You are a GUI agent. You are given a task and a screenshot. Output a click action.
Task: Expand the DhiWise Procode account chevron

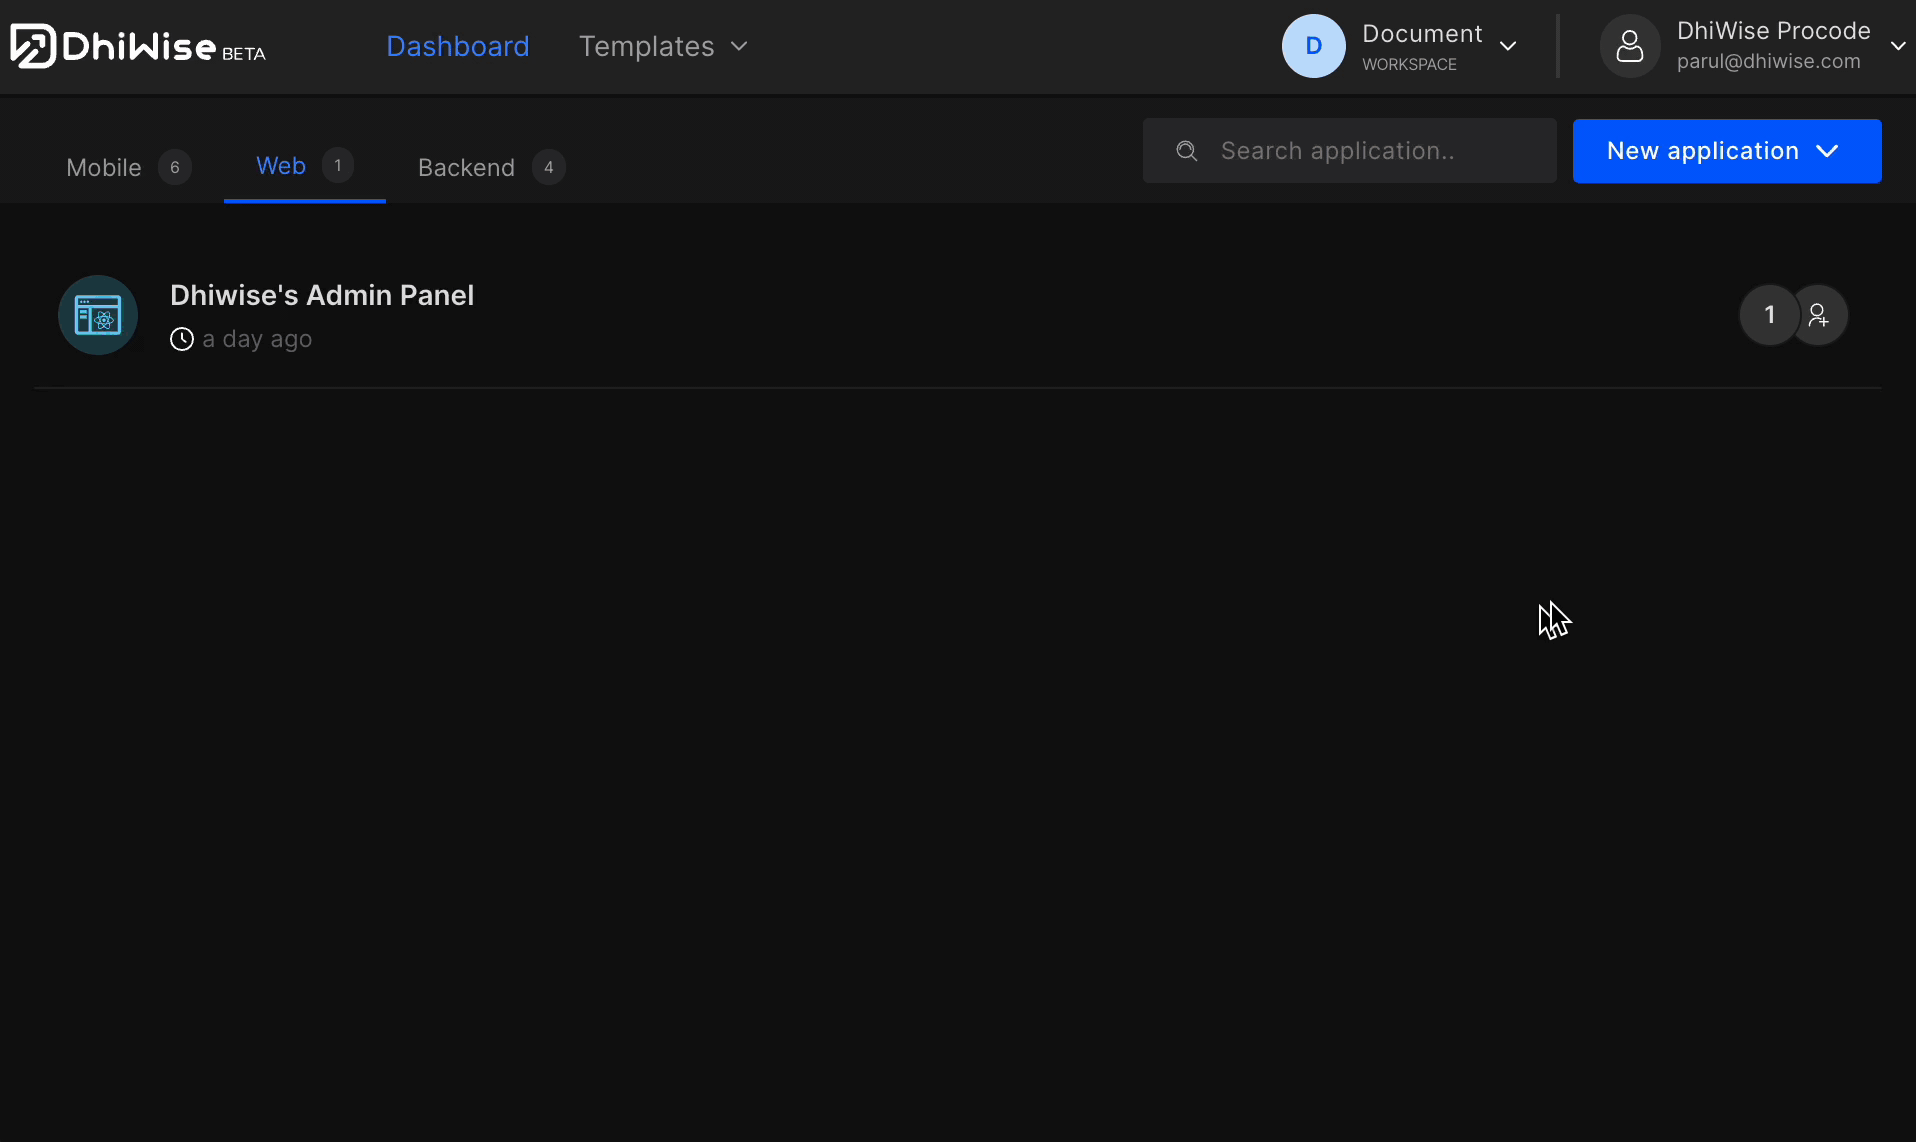click(1898, 46)
